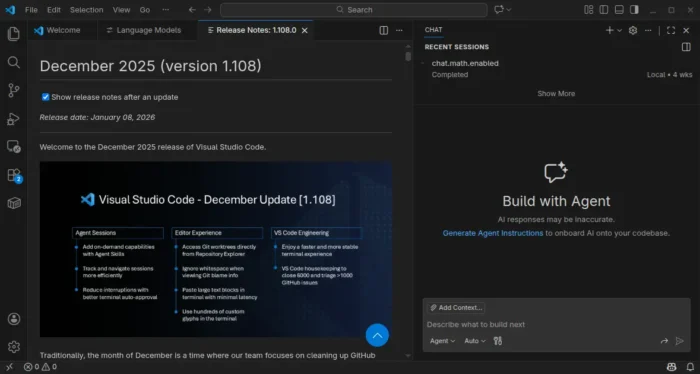The width and height of the screenshot is (700, 374).
Task: Send the chat message arrow
Action: [x=679, y=341]
